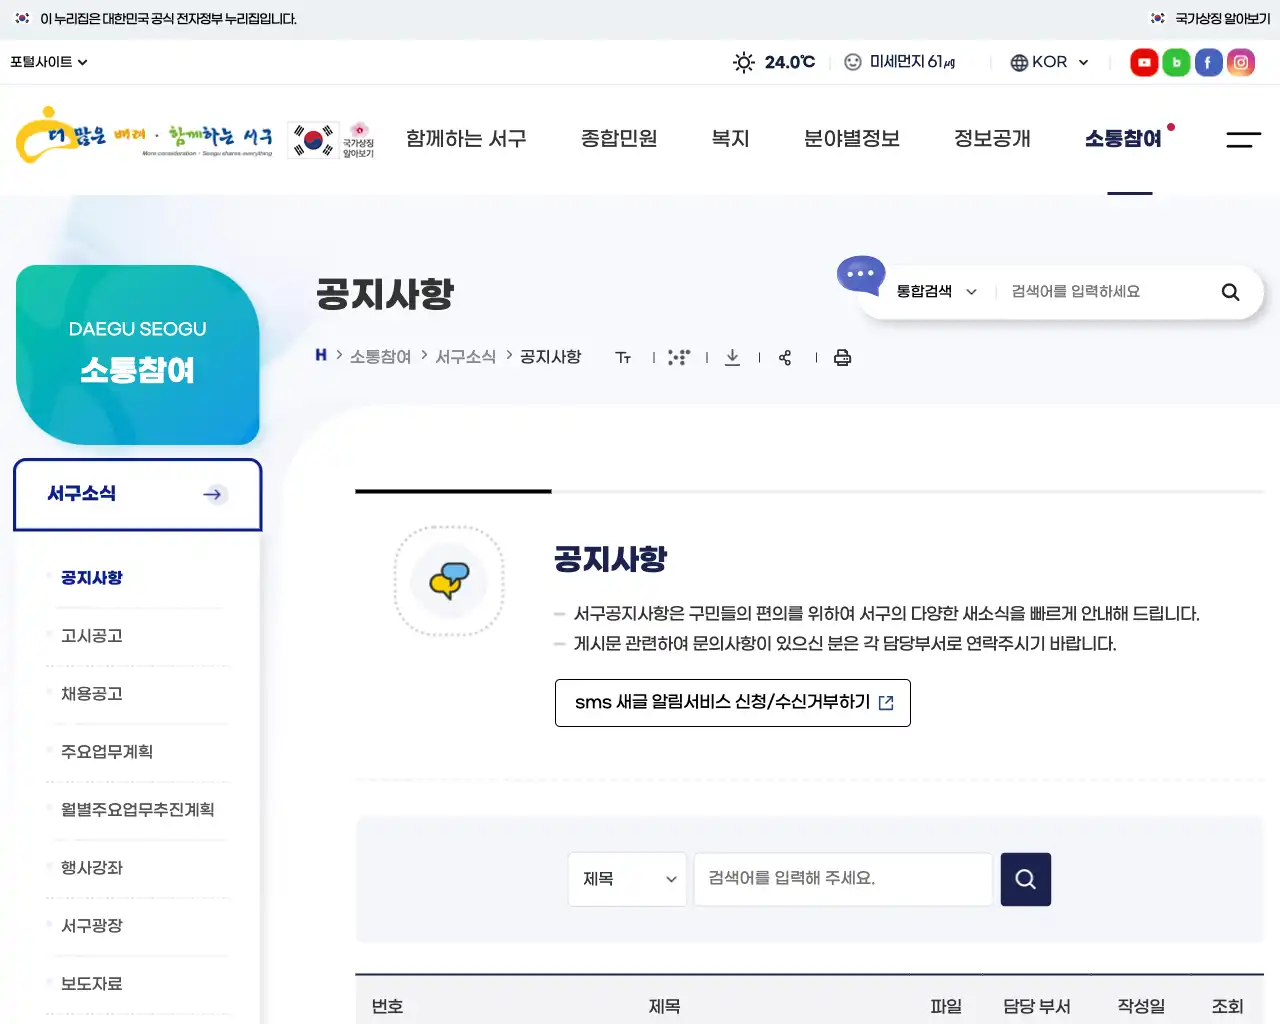Click sms 새글 알림서비스 신청/수신거부하기 button
1280x1024 pixels.
733,703
